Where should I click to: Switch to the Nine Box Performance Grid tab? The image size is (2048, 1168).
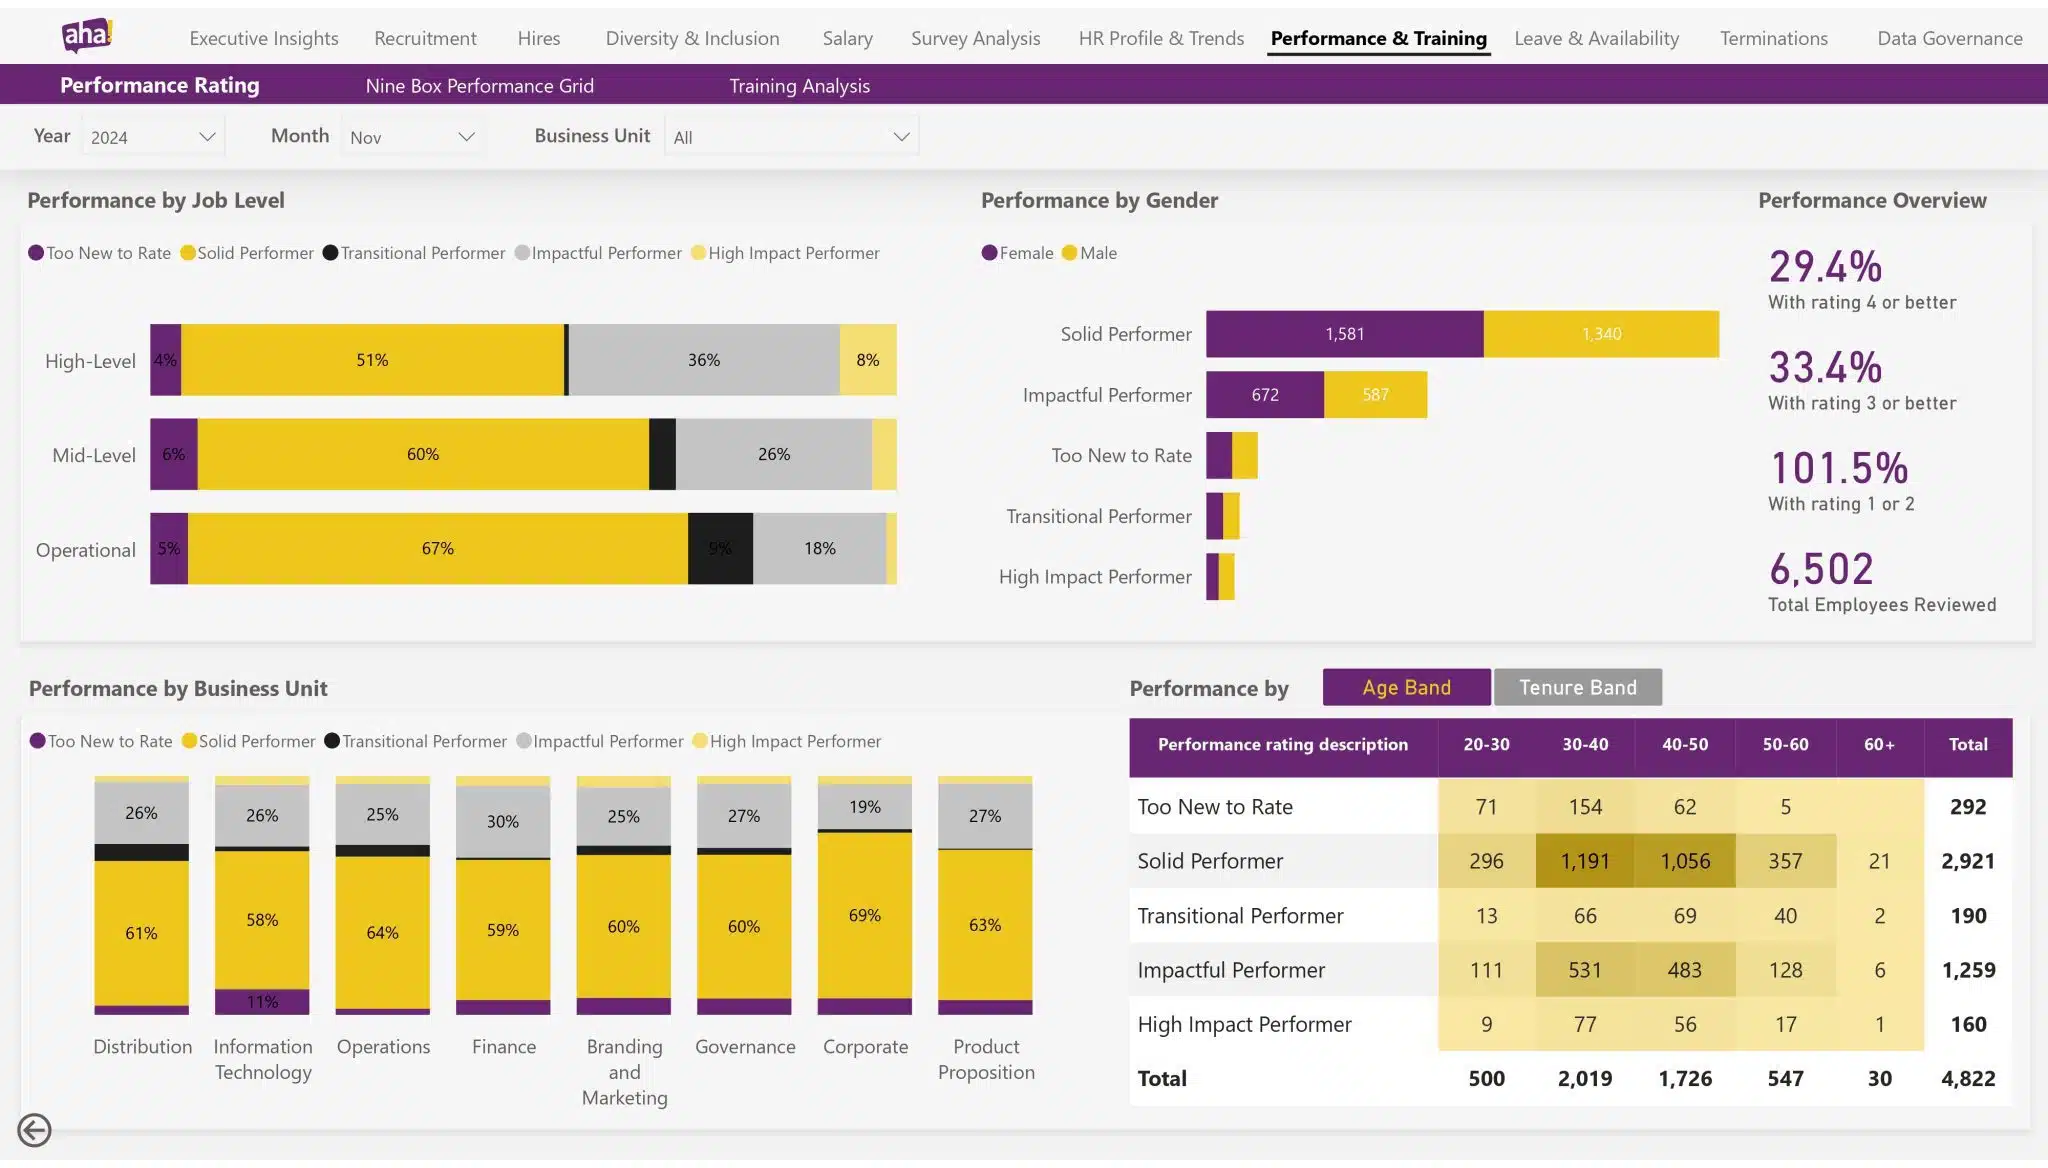click(481, 86)
